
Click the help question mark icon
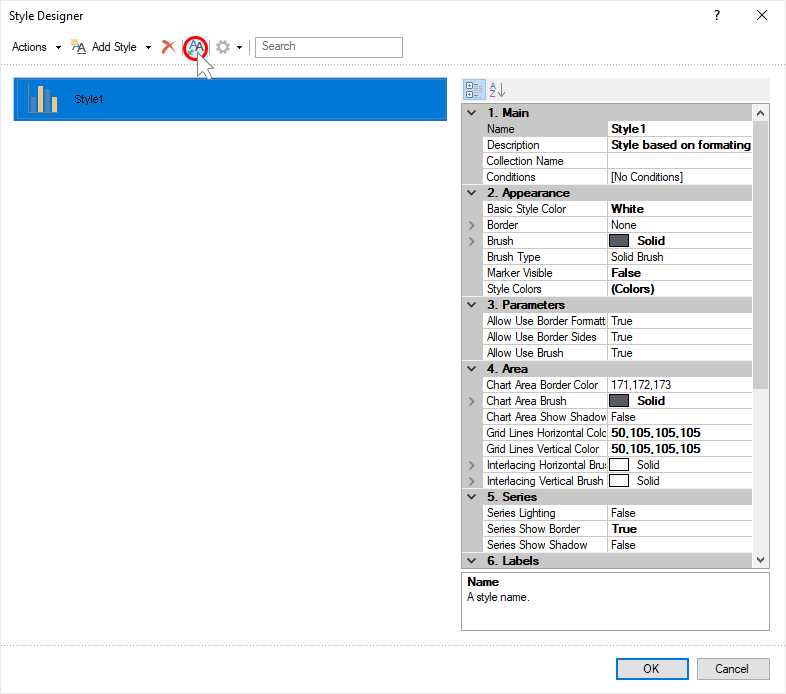coord(716,15)
